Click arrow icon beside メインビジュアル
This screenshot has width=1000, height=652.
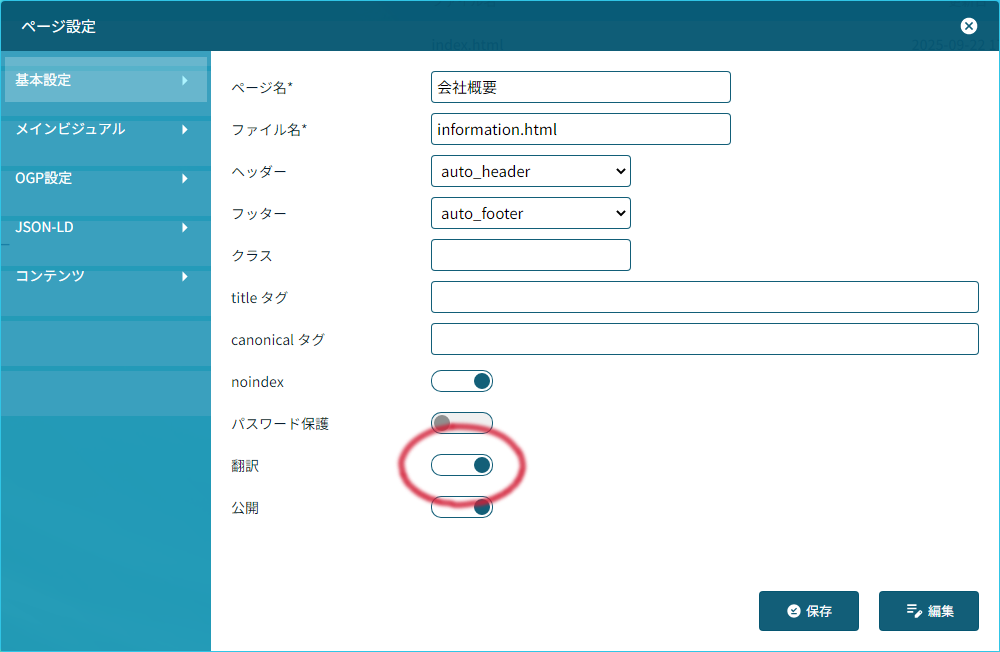tap(185, 130)
